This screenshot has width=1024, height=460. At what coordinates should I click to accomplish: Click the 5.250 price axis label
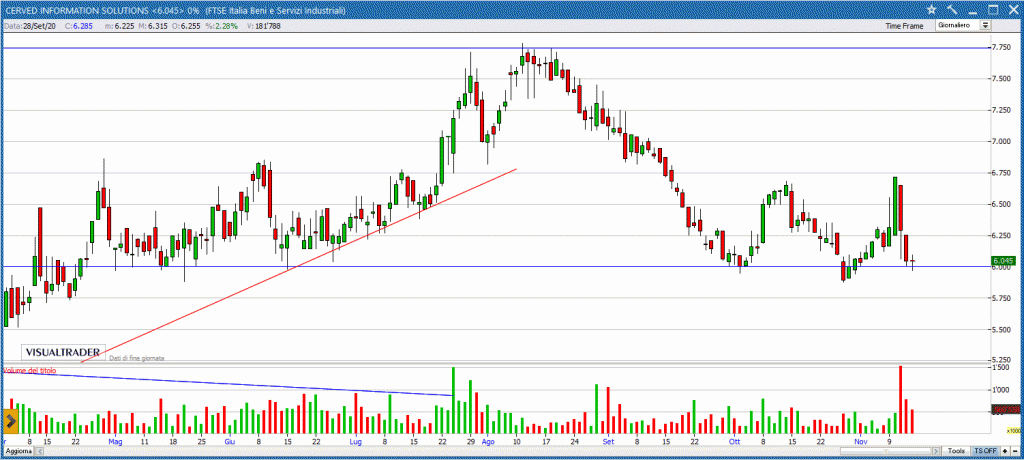click(1002, 361)
